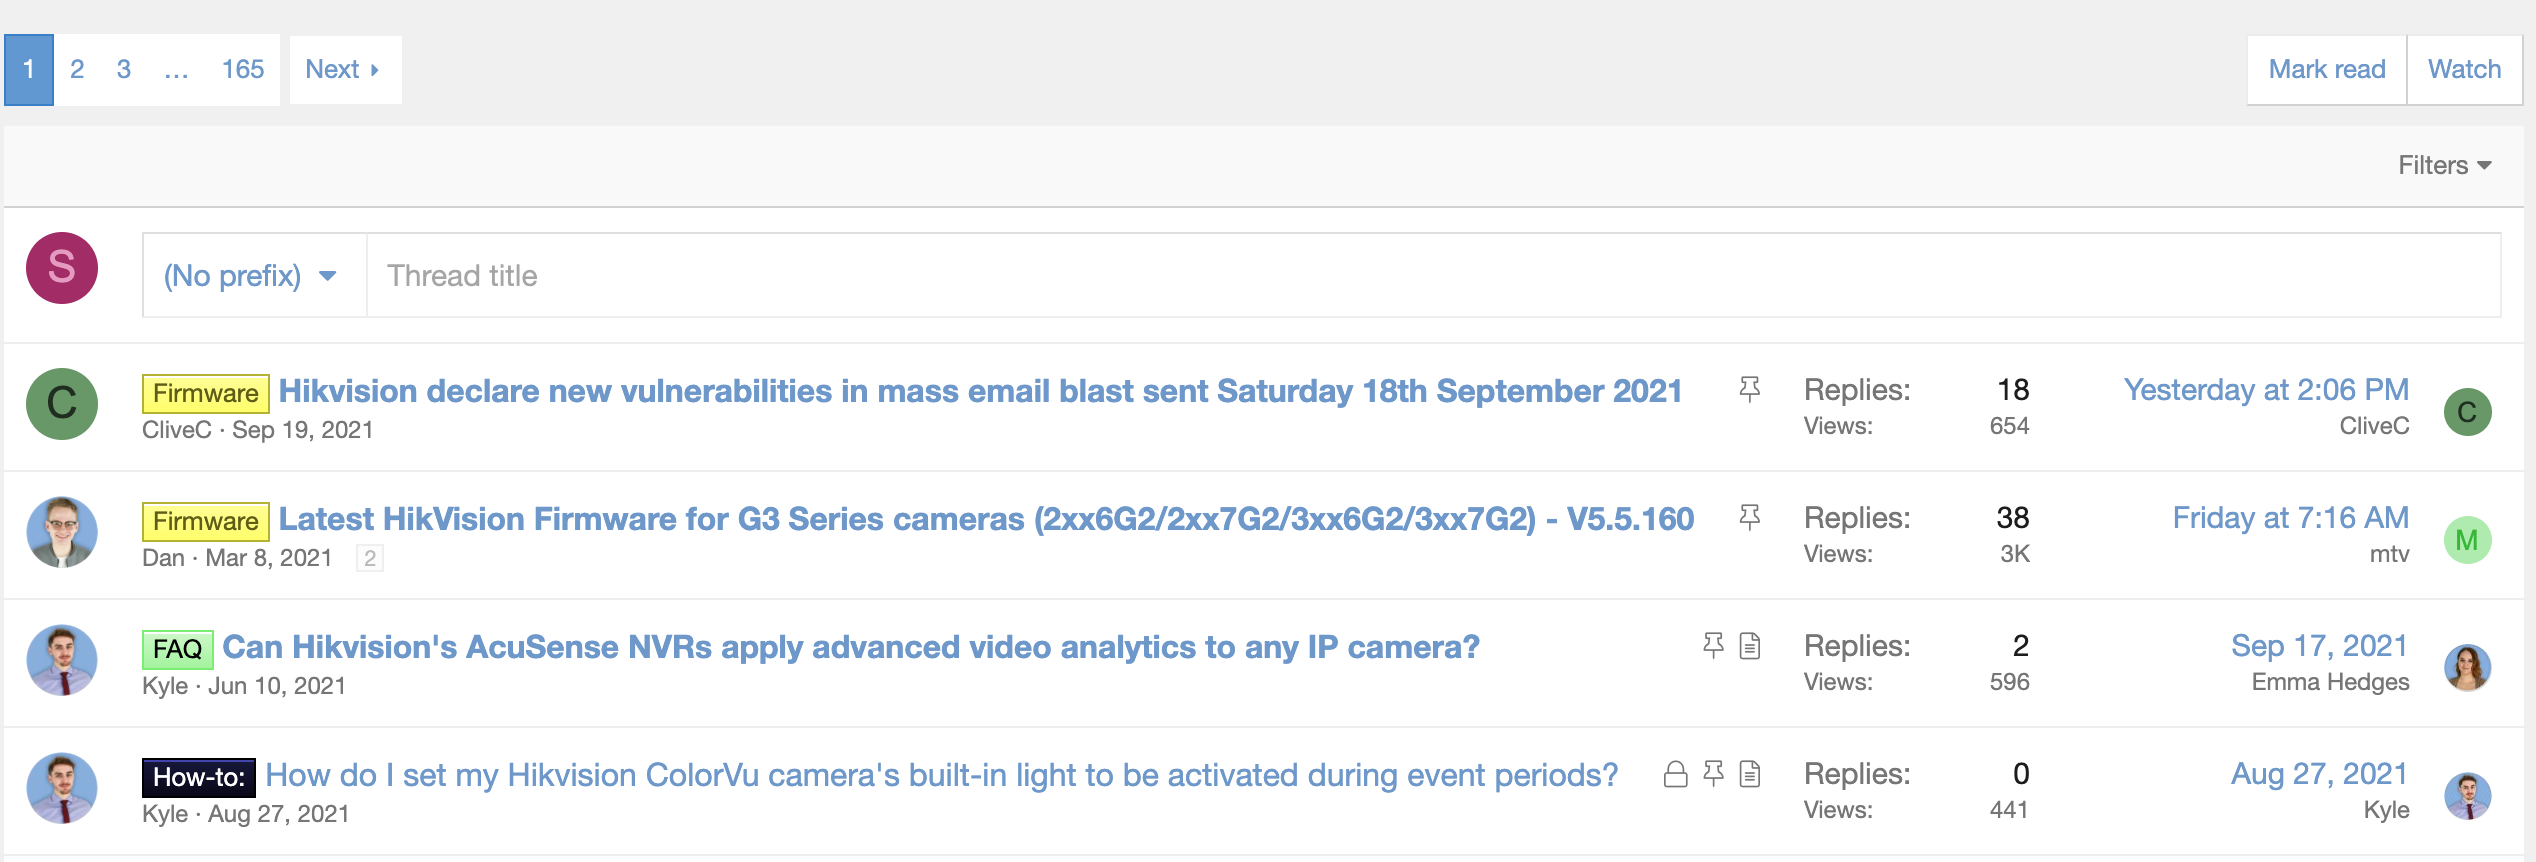Click sticky pin icon on ColorVu thread
Image resolution: width=2536 pixels, height=862 pixels.
(x=1713, y=774)
